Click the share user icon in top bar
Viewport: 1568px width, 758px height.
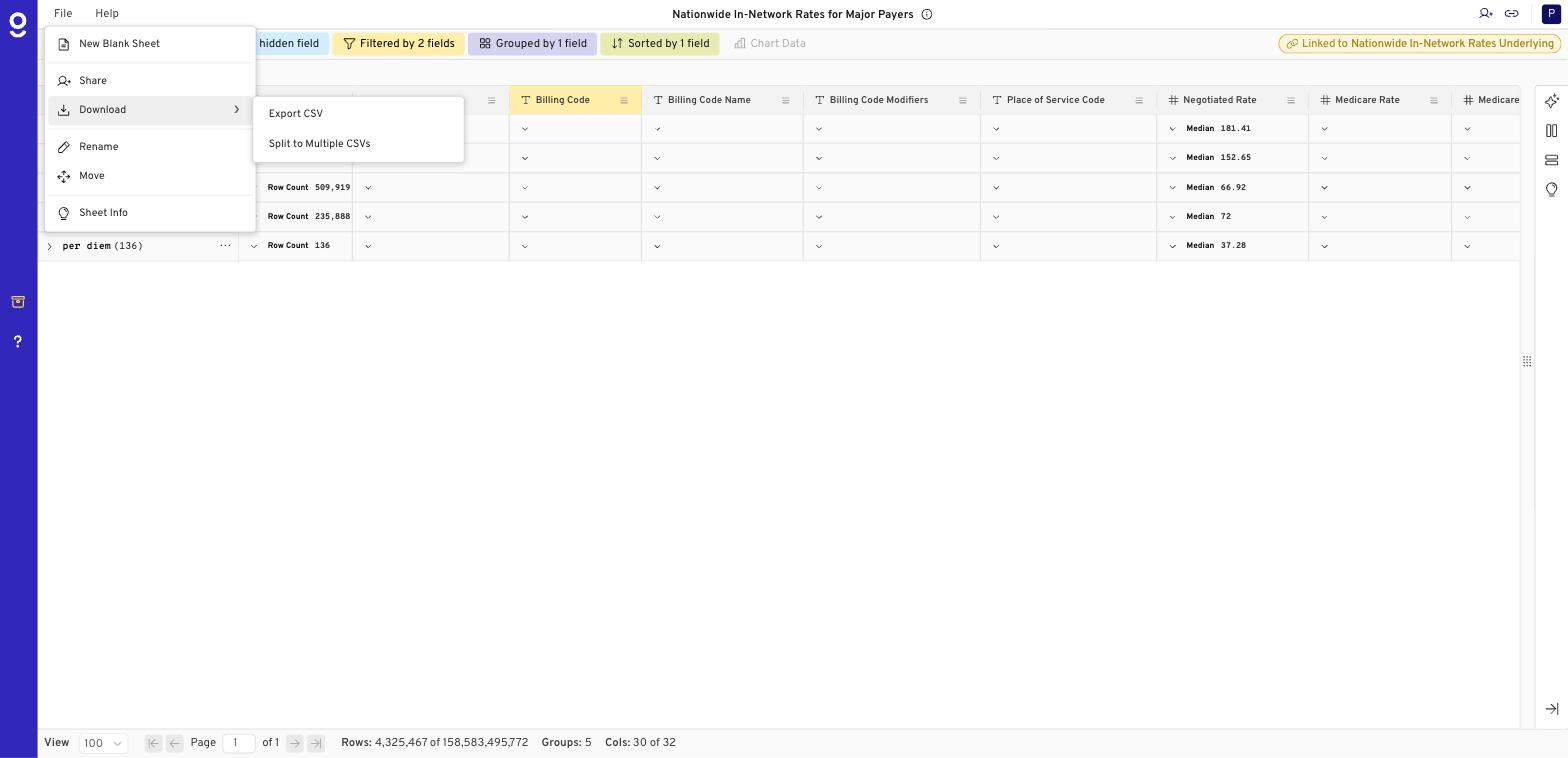(1486, 14)
